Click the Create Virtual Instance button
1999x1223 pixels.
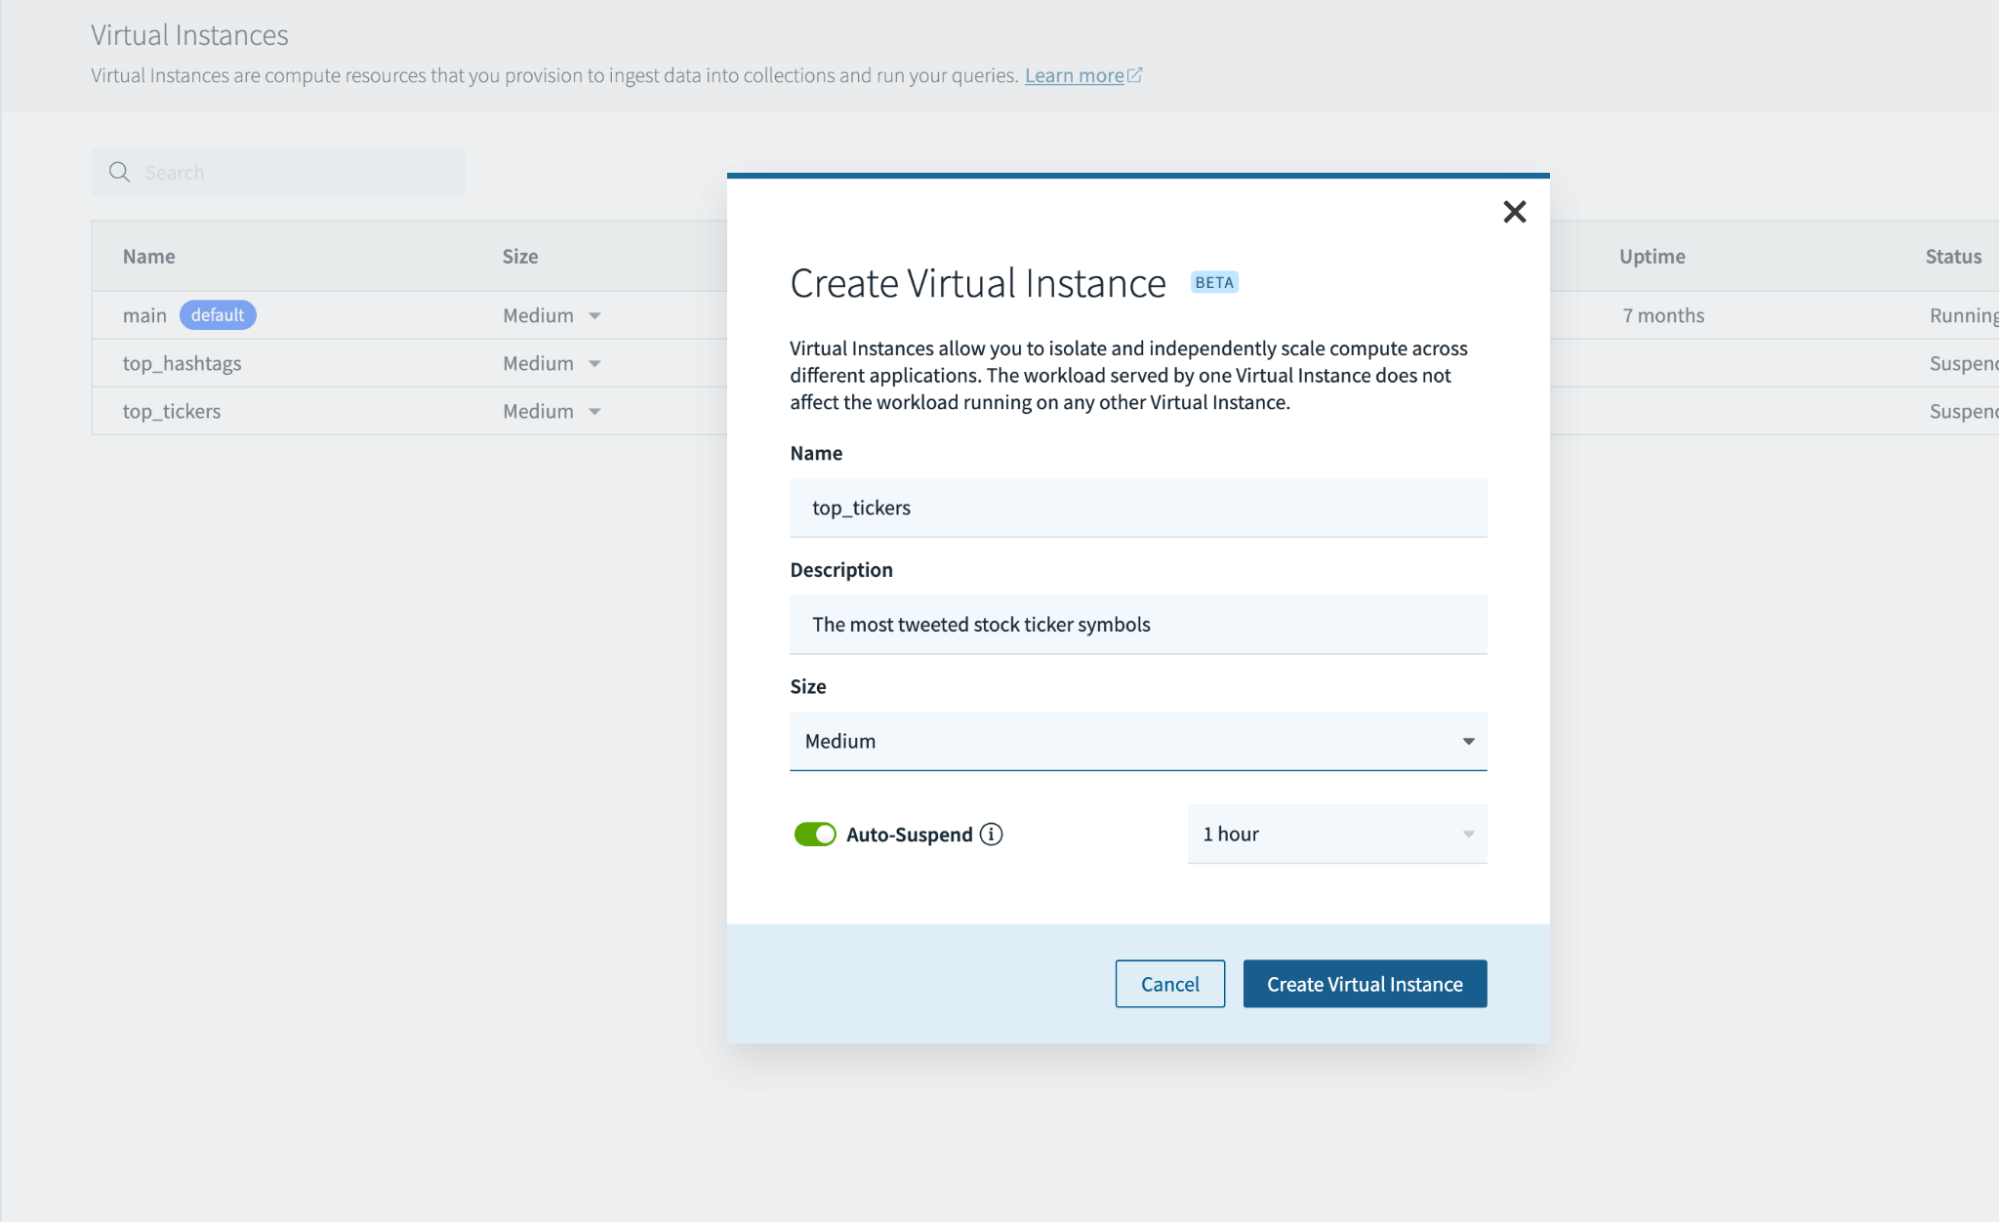click(x=1364, y=984)
